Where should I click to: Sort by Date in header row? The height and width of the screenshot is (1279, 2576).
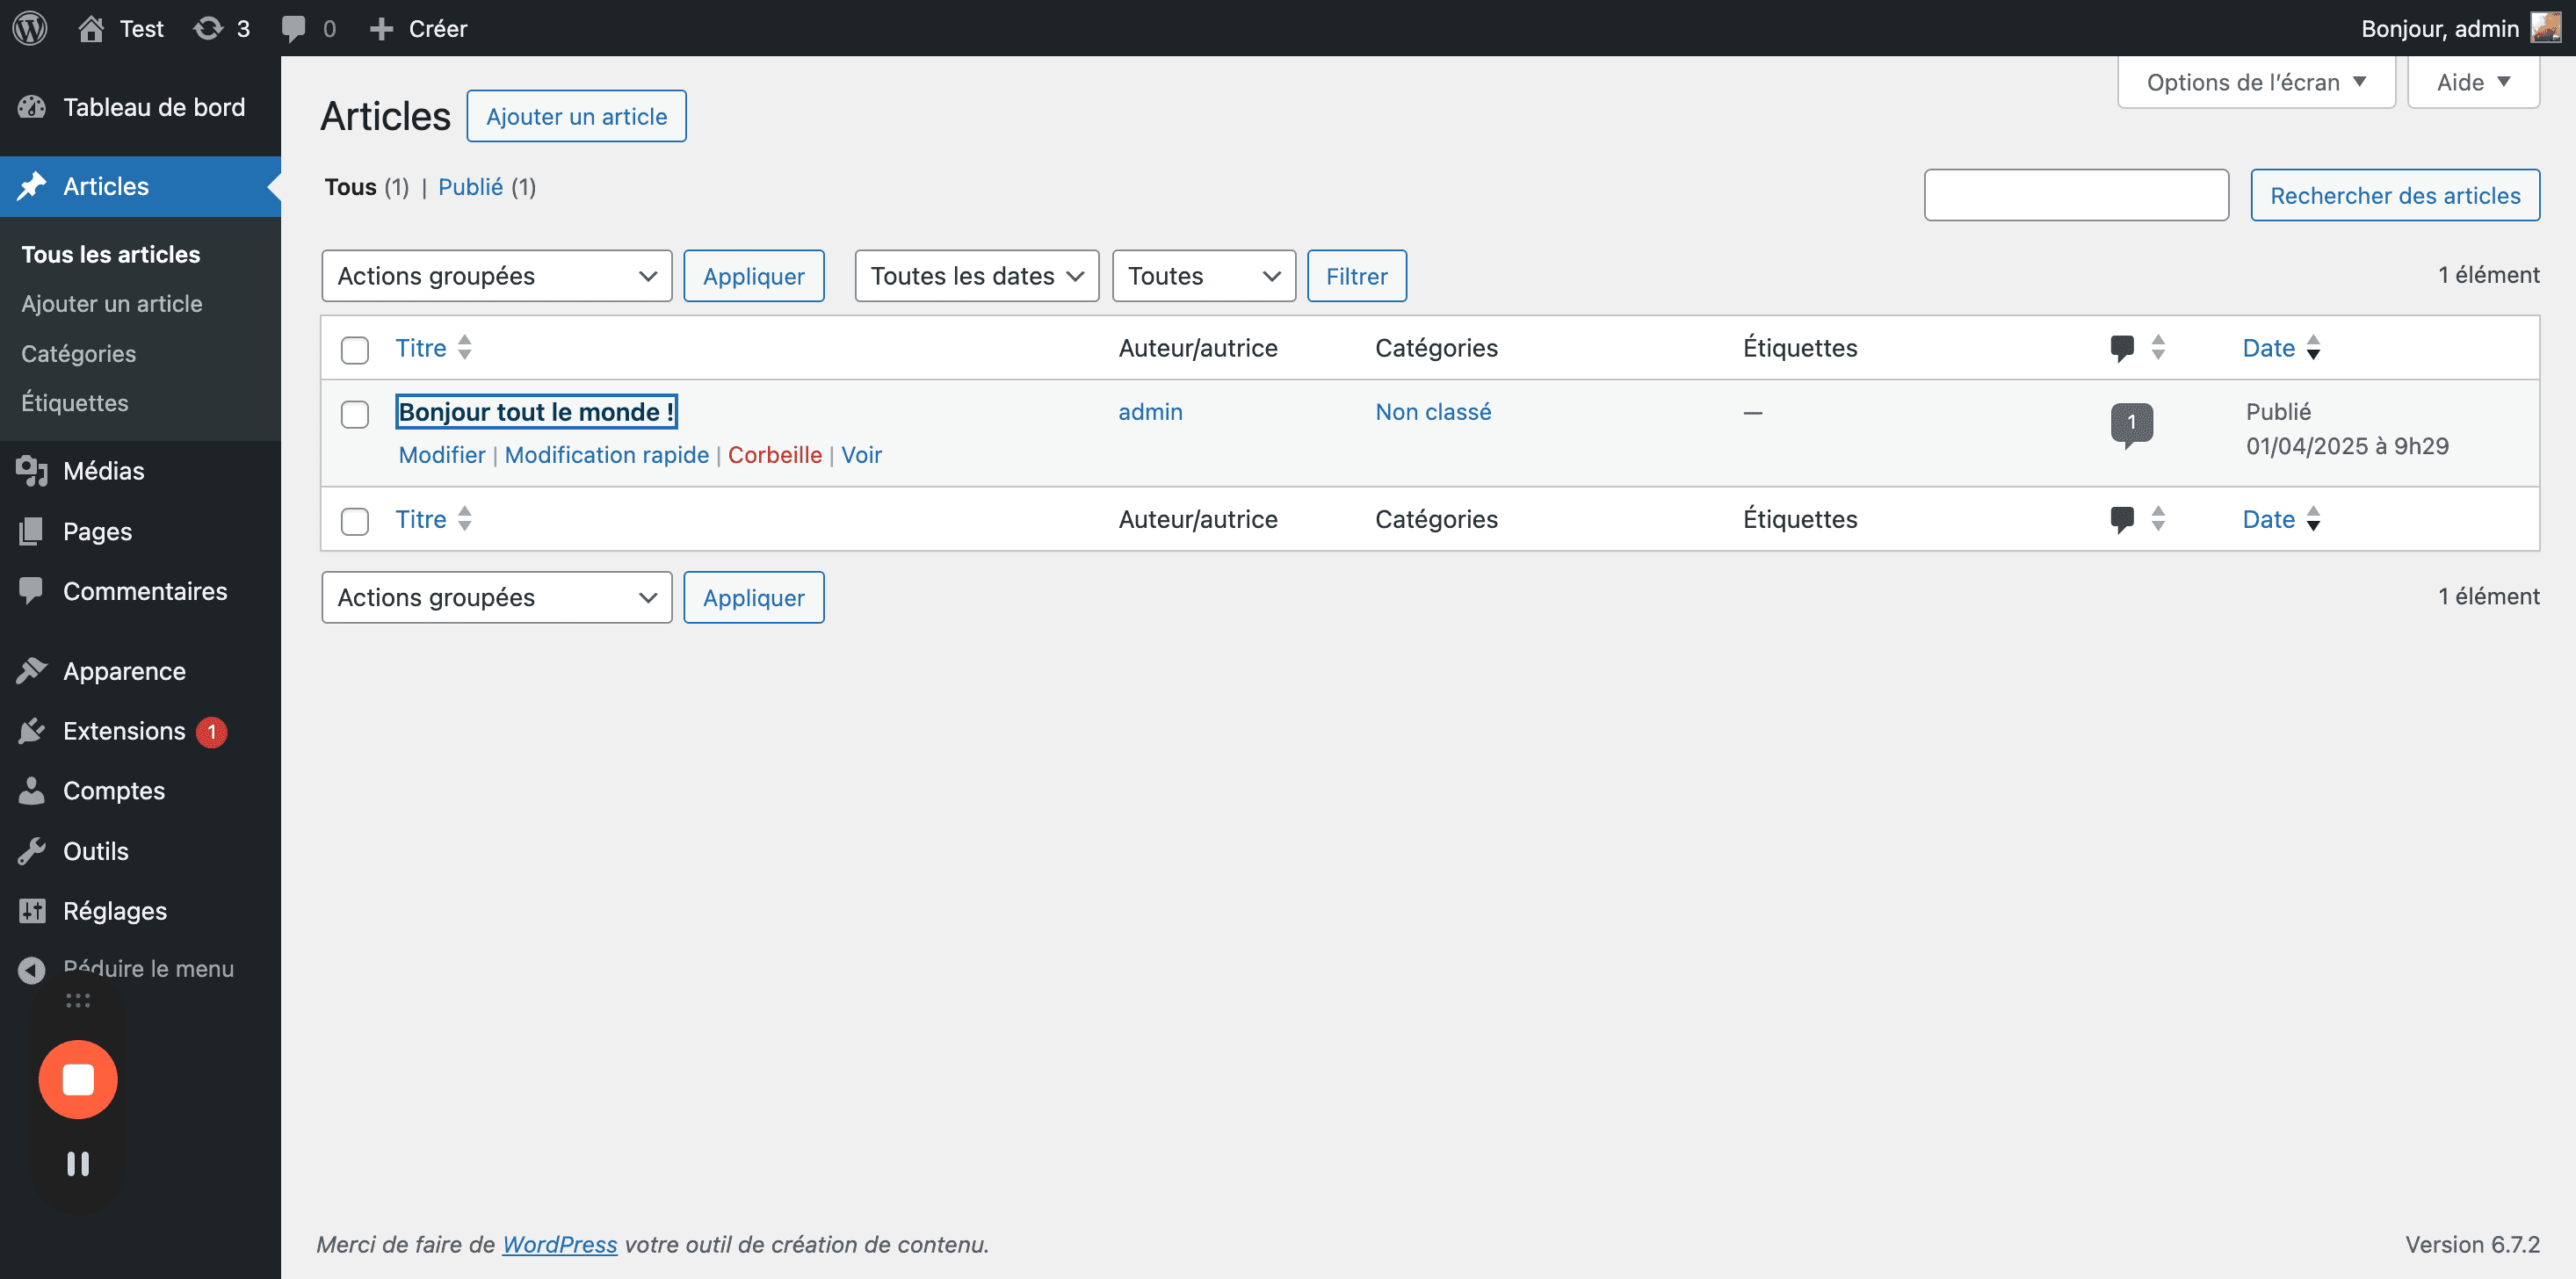pyautogui.click(x=2281, y=348)
